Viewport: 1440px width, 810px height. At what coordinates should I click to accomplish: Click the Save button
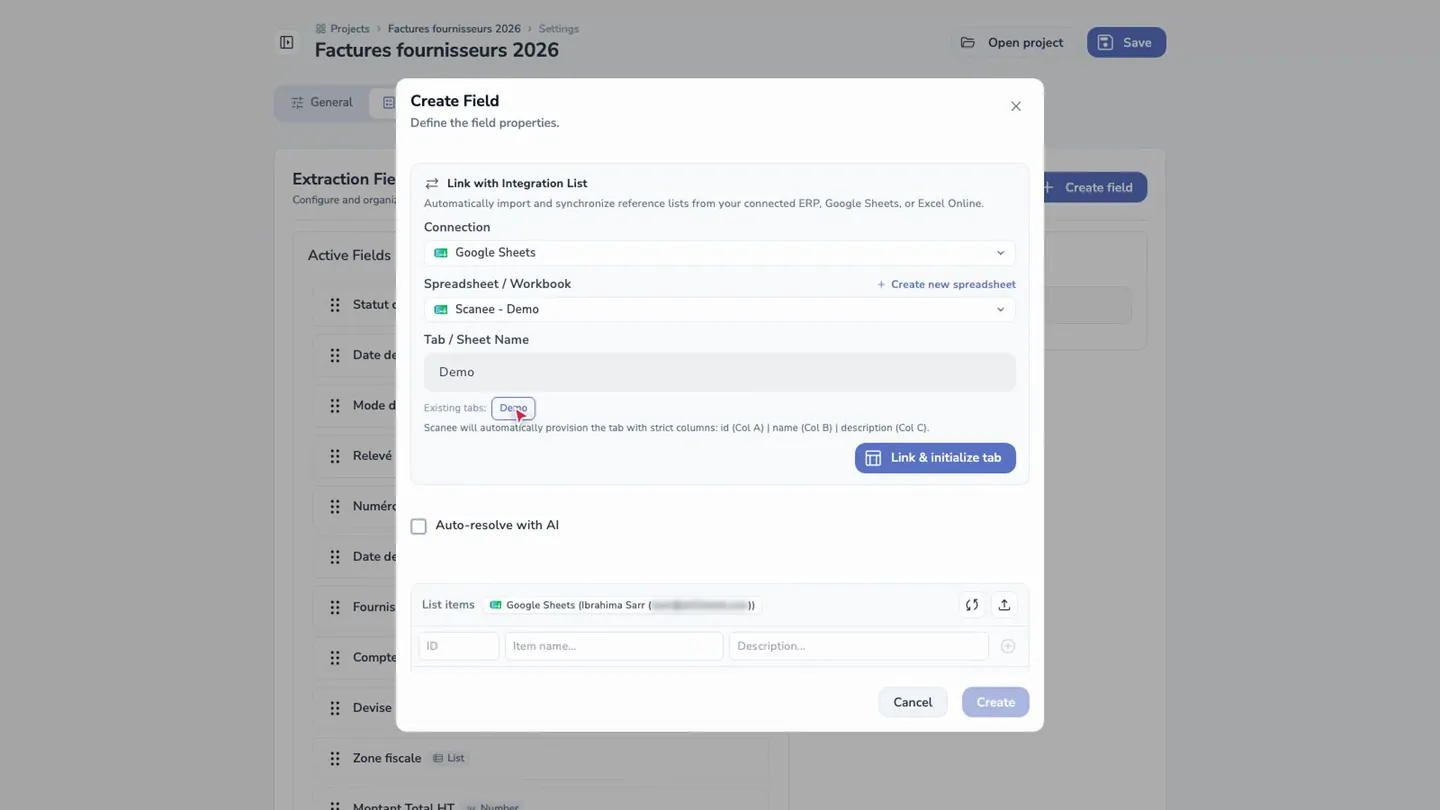tap(1126, 42)
